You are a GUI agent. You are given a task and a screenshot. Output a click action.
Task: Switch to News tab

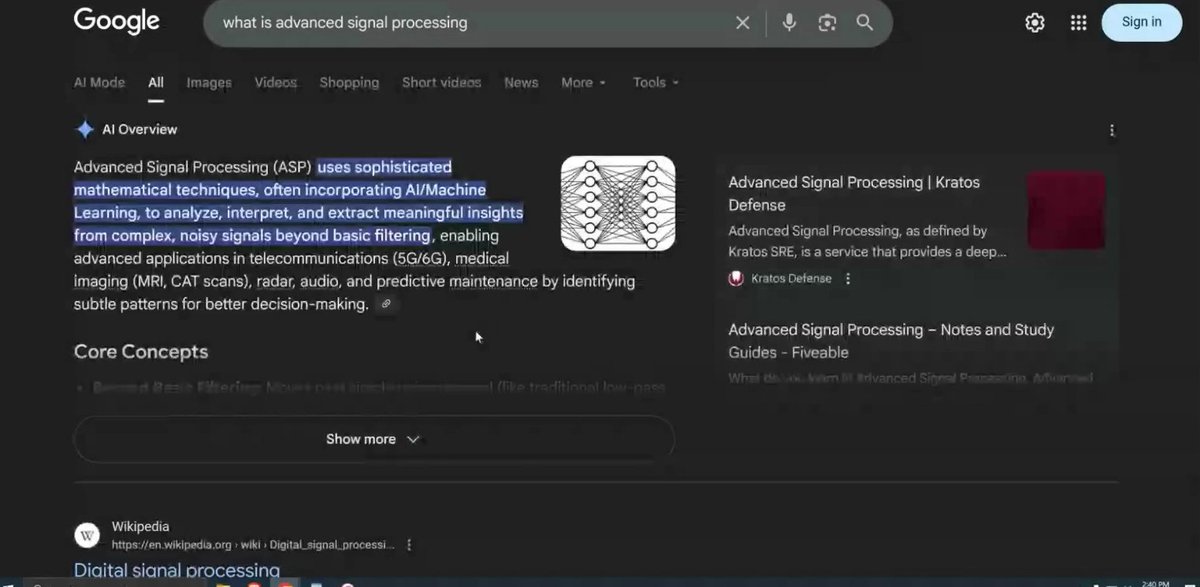[x=521, y=83]
